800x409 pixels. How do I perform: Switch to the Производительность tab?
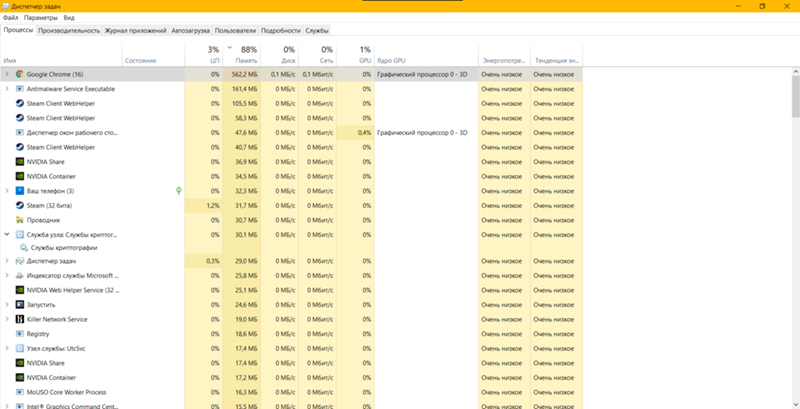pos(70,30)
